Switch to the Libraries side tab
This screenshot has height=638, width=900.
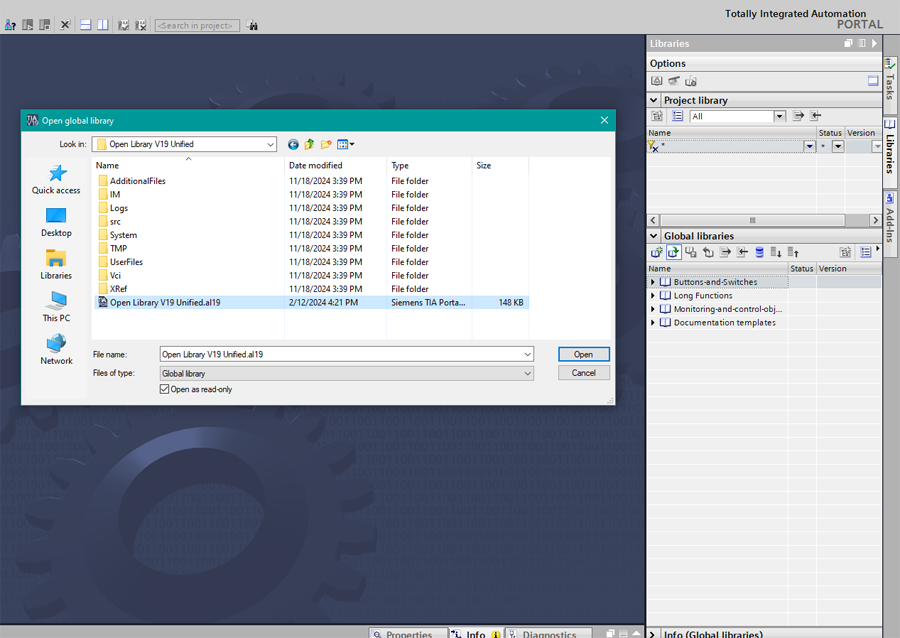tap(890, 151)
